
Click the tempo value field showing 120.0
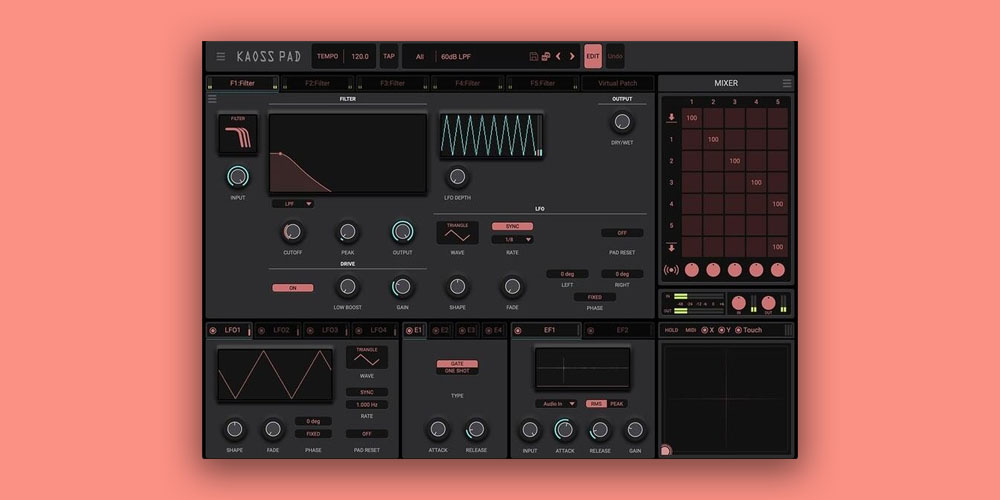[359, 56]
